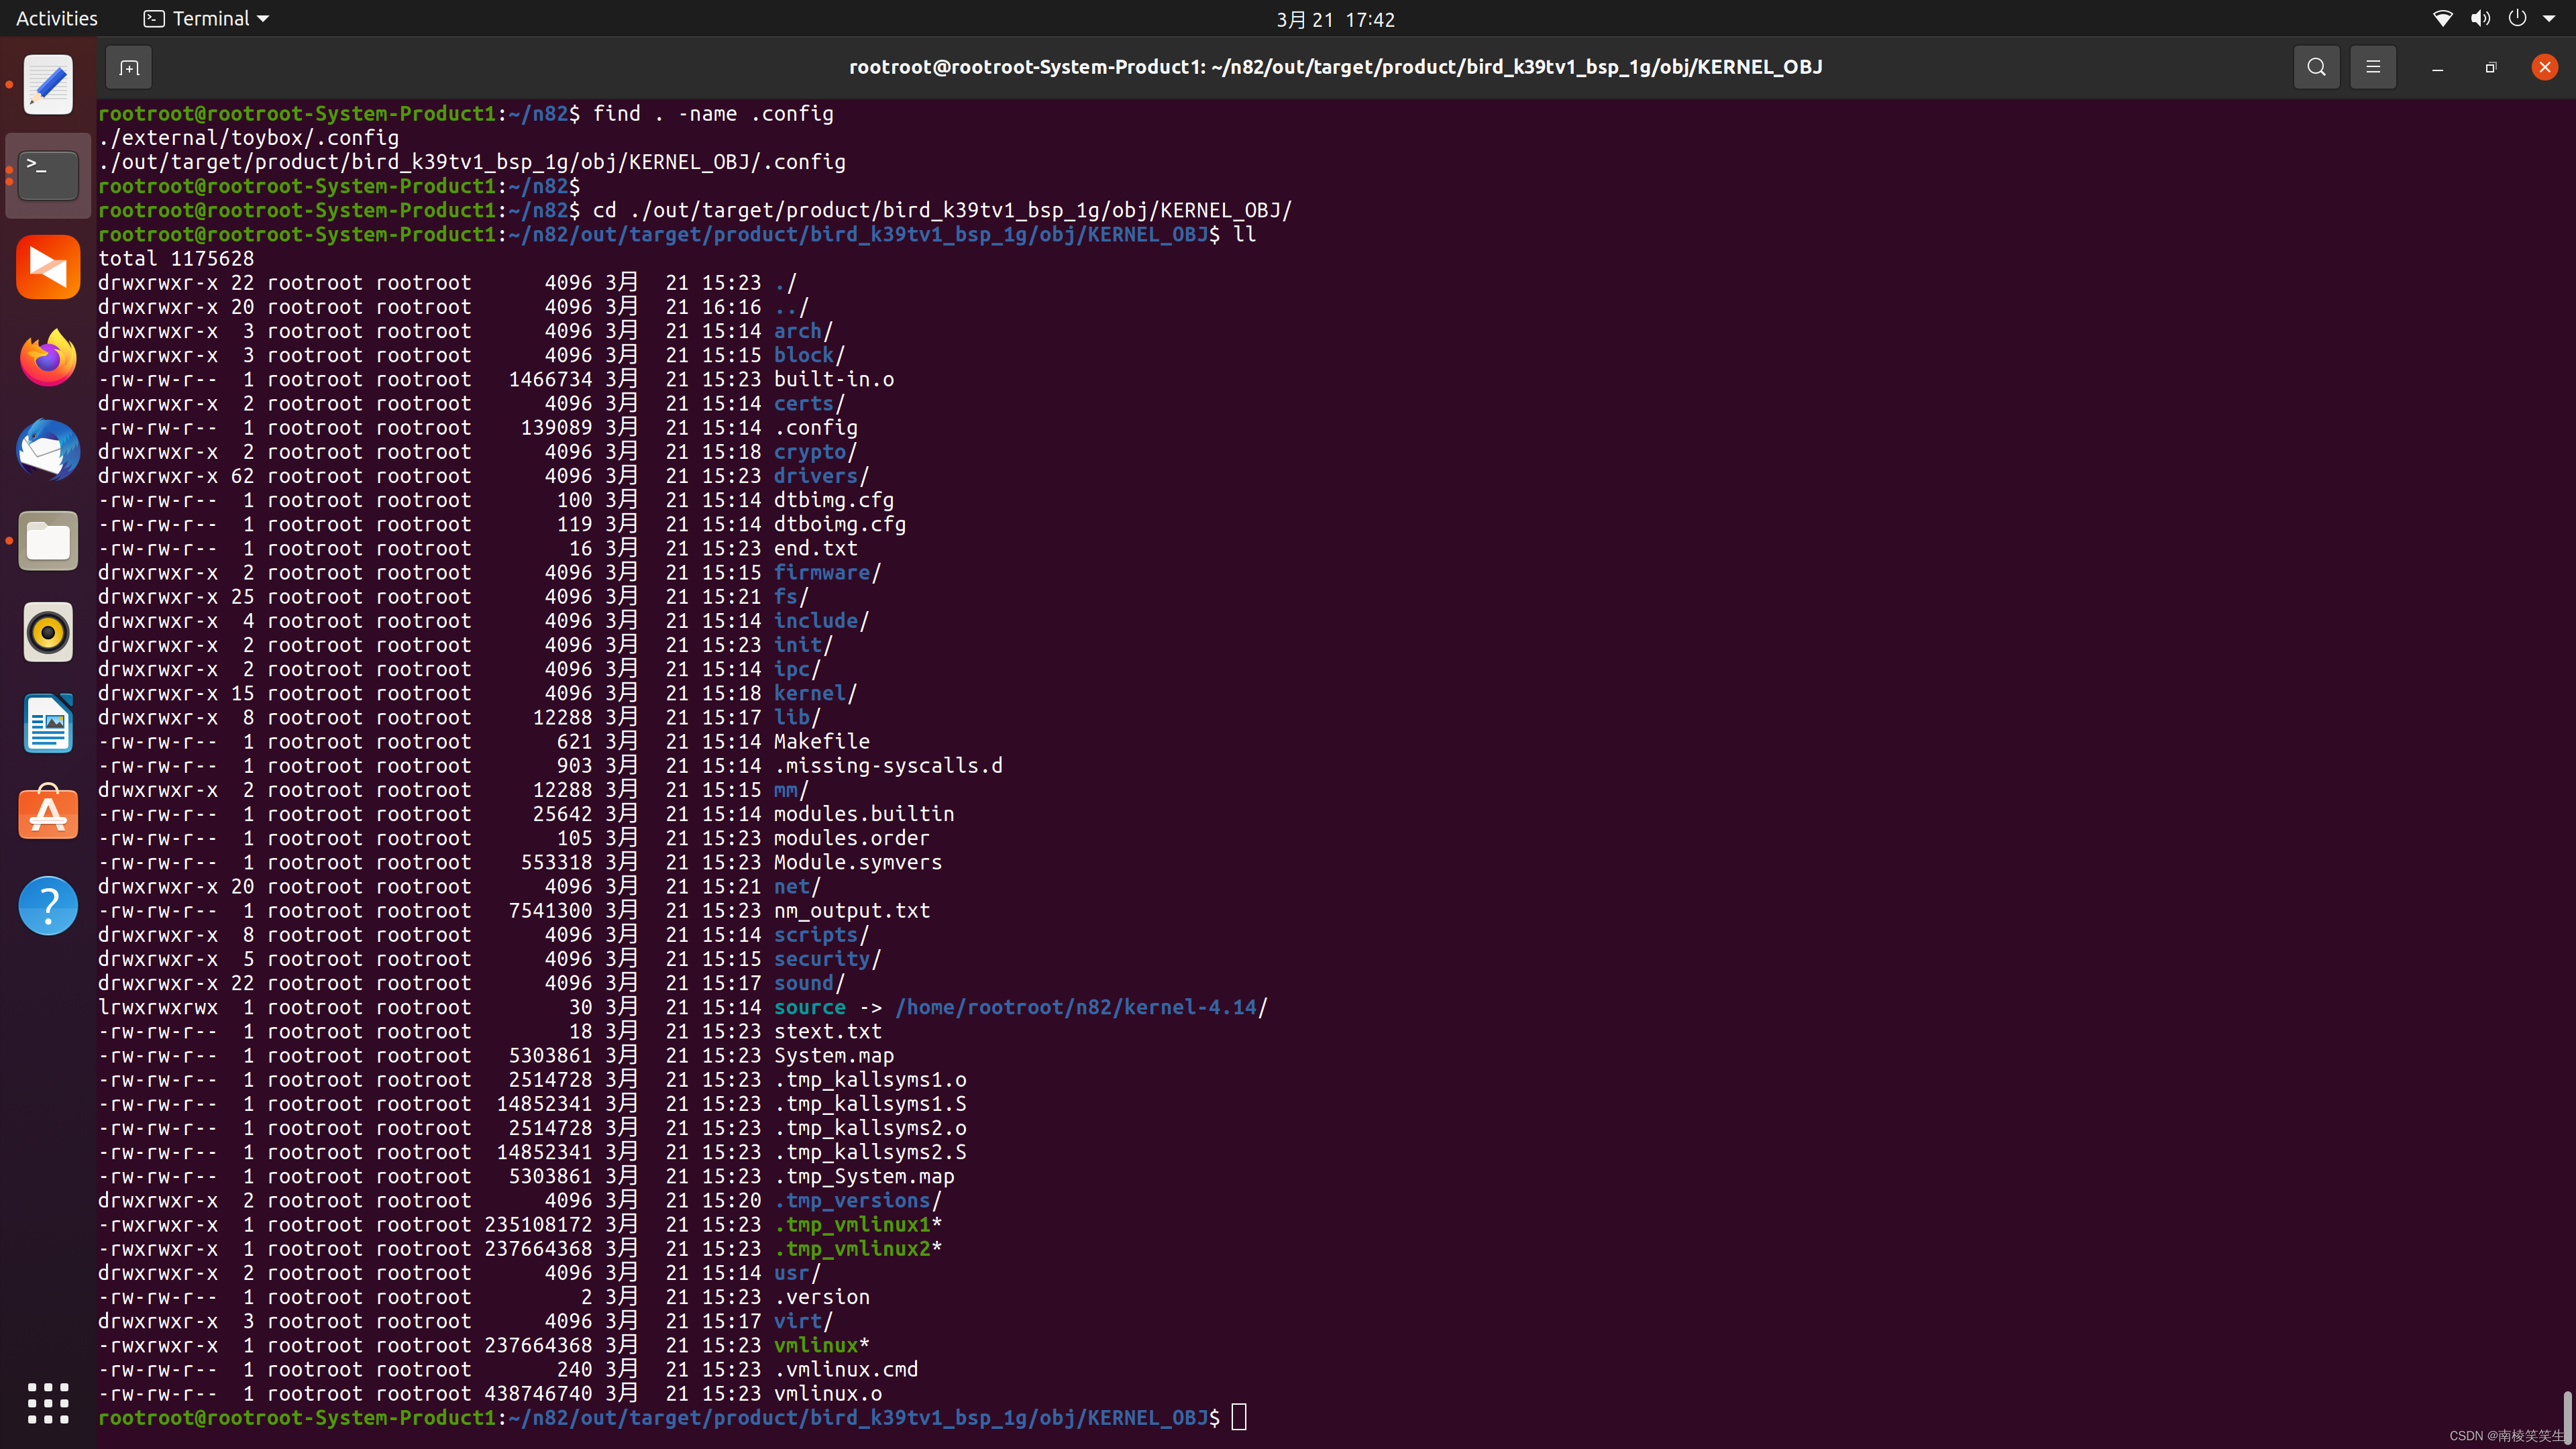Launch Firefox from the dock
The height and width of the screenshot is (1449, 2576).
pos(48,358)
